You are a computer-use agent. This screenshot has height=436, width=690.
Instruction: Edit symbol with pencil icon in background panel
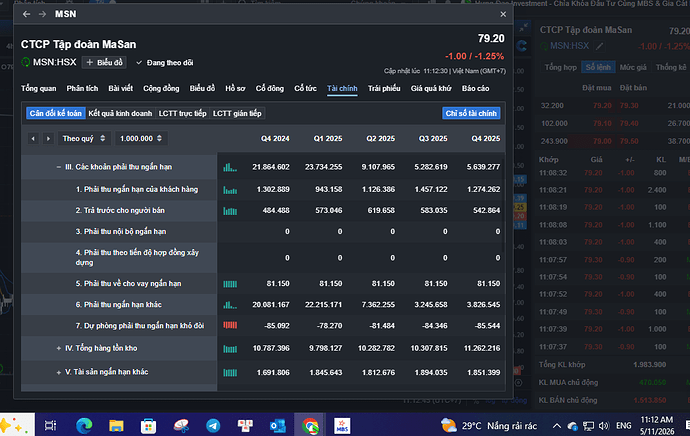point(599,46)
